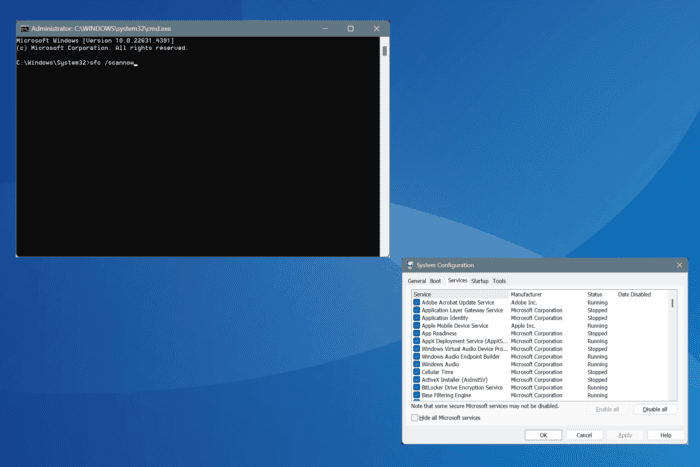Select the Services tab
700x467 pixels.
coord(457,280)
